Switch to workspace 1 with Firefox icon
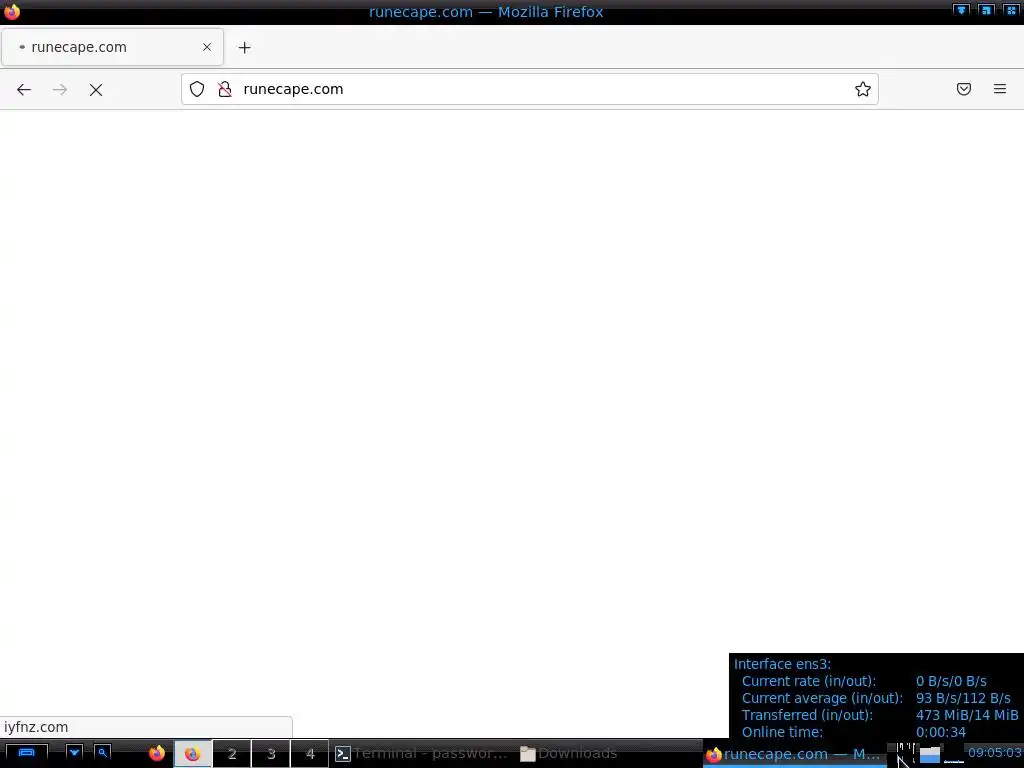1024x768 pixels. pos(193,754)
